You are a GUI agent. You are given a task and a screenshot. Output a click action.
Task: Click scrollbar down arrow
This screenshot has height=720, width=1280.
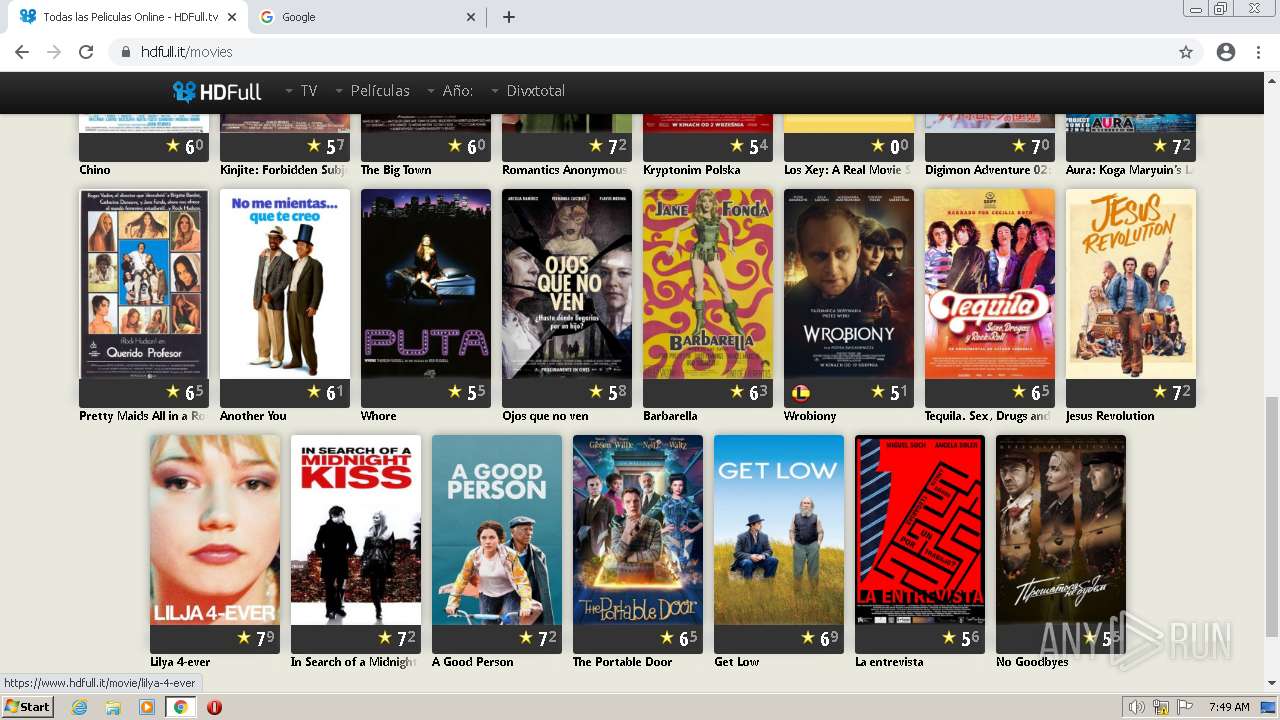1271,683
